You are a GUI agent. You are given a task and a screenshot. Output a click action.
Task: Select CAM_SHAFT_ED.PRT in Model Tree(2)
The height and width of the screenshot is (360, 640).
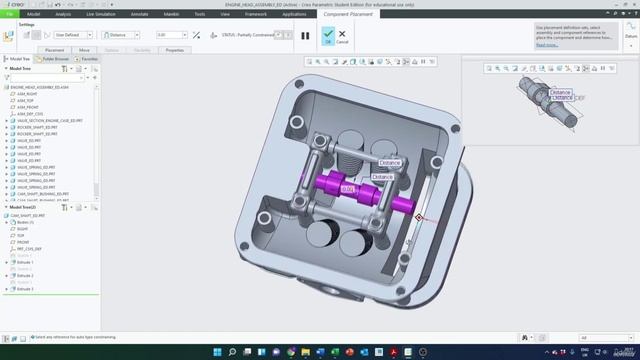[x=27, y=216]
